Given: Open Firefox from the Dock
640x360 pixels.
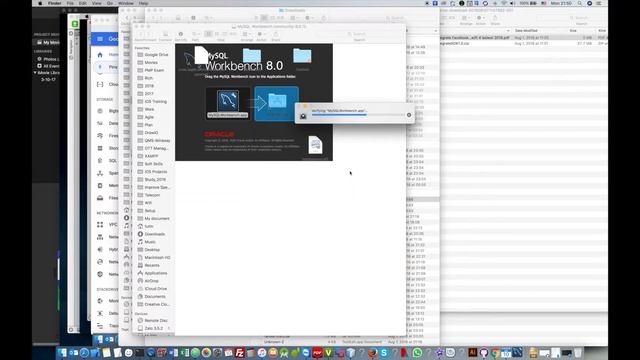Looking at the screenshot, I should [x=373, y=353].
